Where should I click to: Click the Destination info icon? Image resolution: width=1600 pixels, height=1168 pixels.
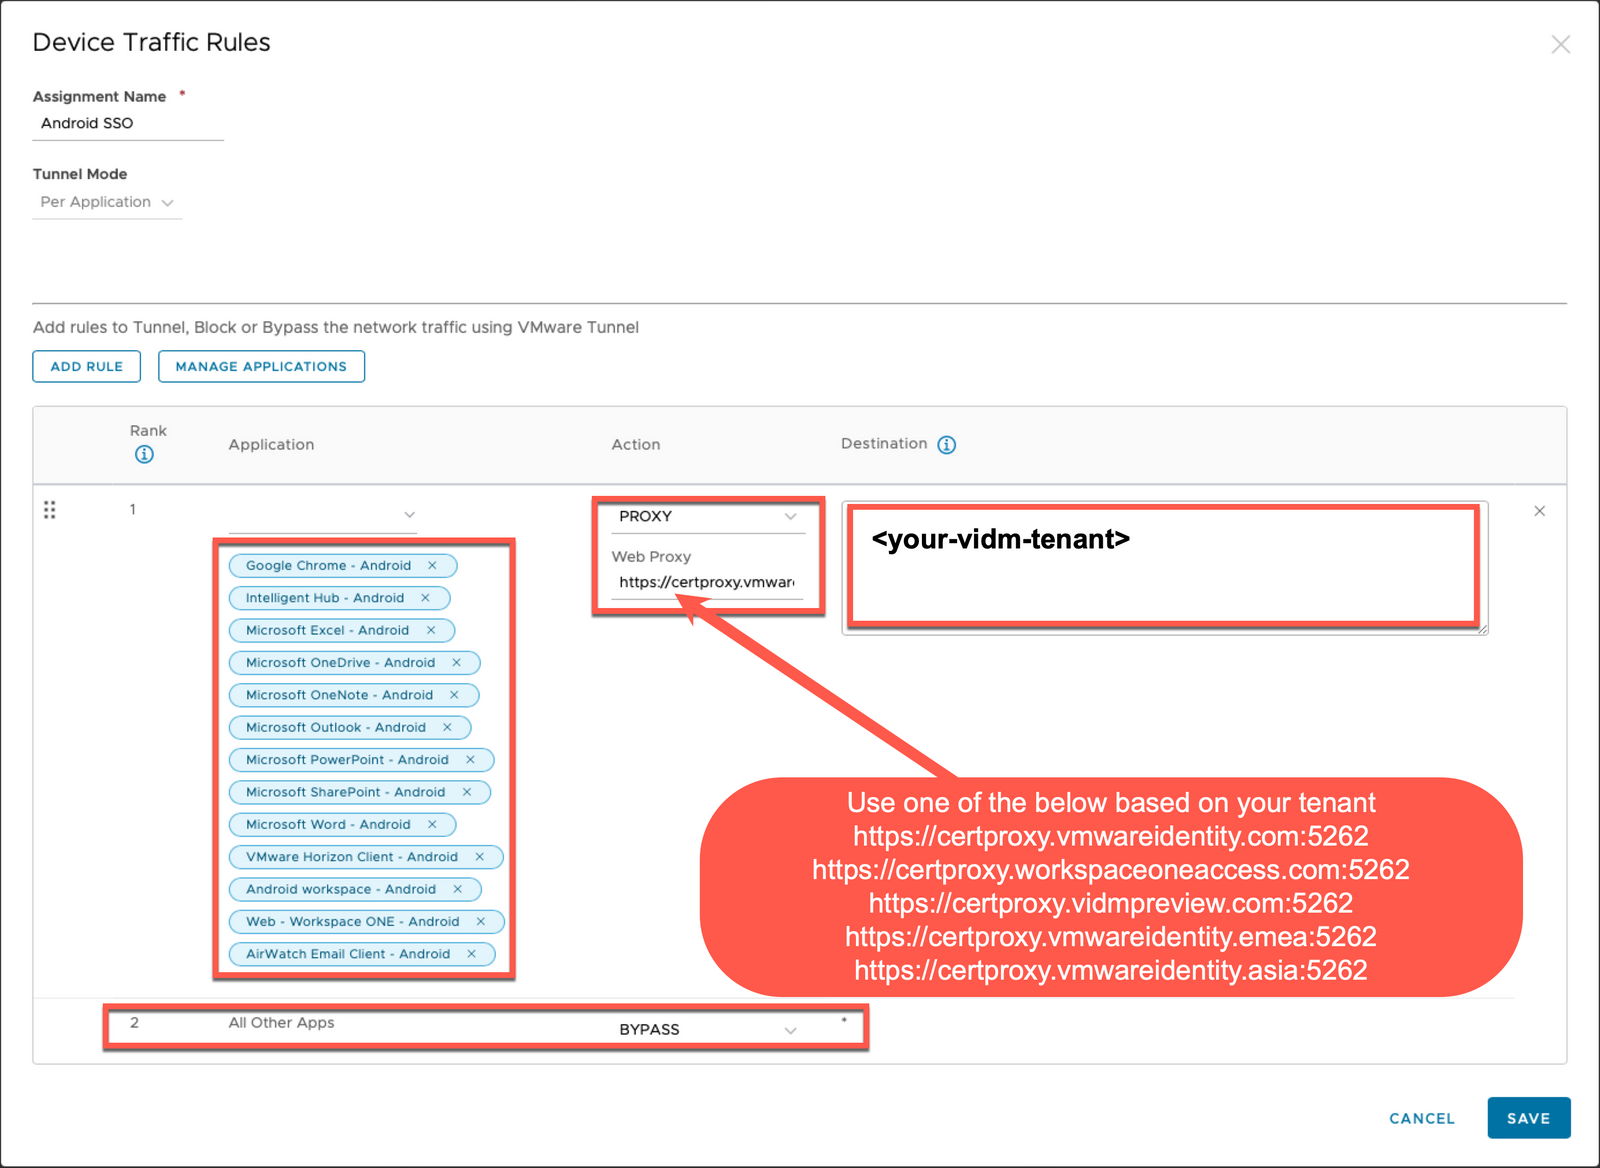point(946,445)
